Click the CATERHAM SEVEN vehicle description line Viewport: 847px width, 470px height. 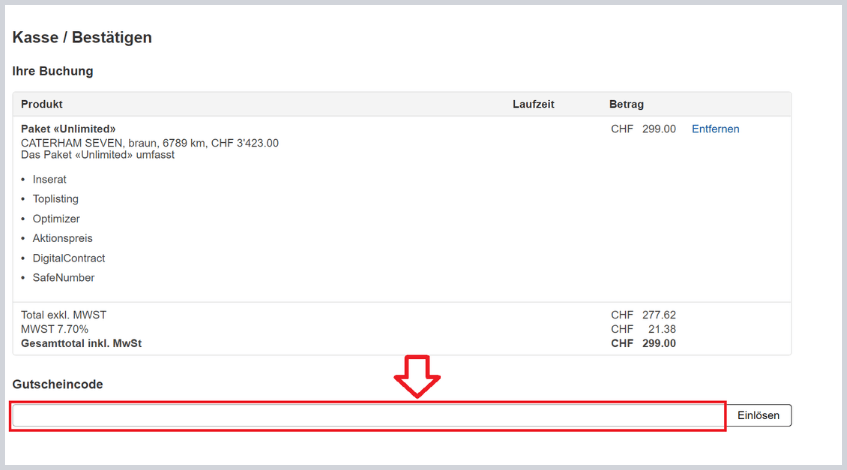tap(149, 143)
